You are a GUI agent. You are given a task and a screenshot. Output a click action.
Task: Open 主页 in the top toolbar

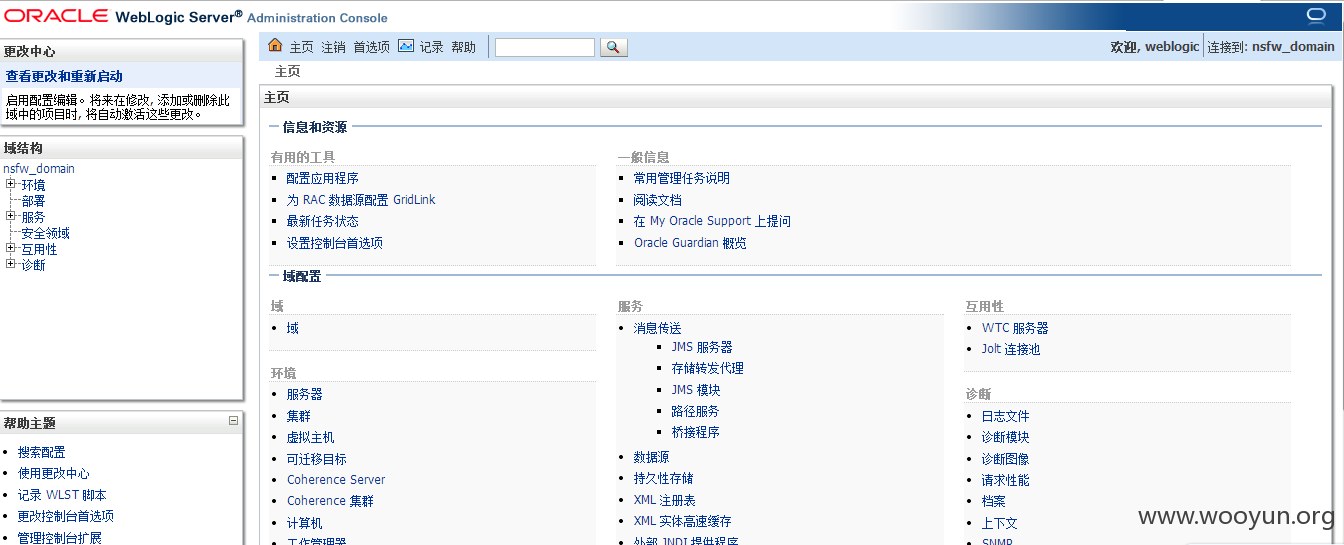click(x=301, y=47)
